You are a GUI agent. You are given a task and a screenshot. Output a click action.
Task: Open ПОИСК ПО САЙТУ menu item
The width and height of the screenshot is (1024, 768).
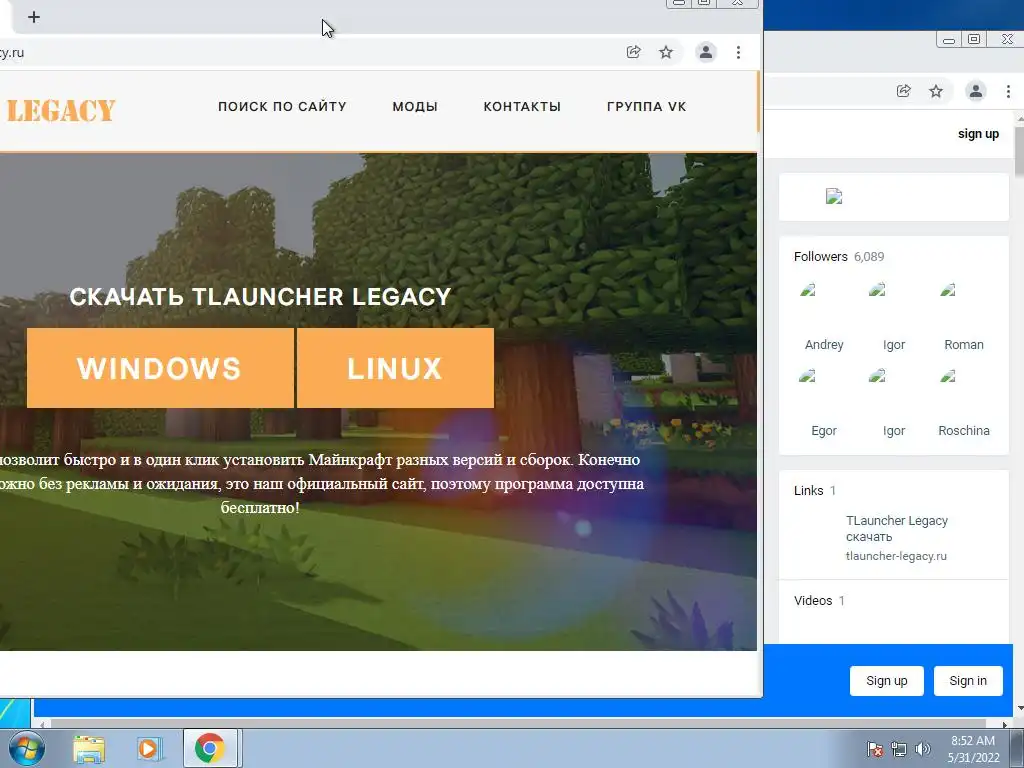[282, 106]
